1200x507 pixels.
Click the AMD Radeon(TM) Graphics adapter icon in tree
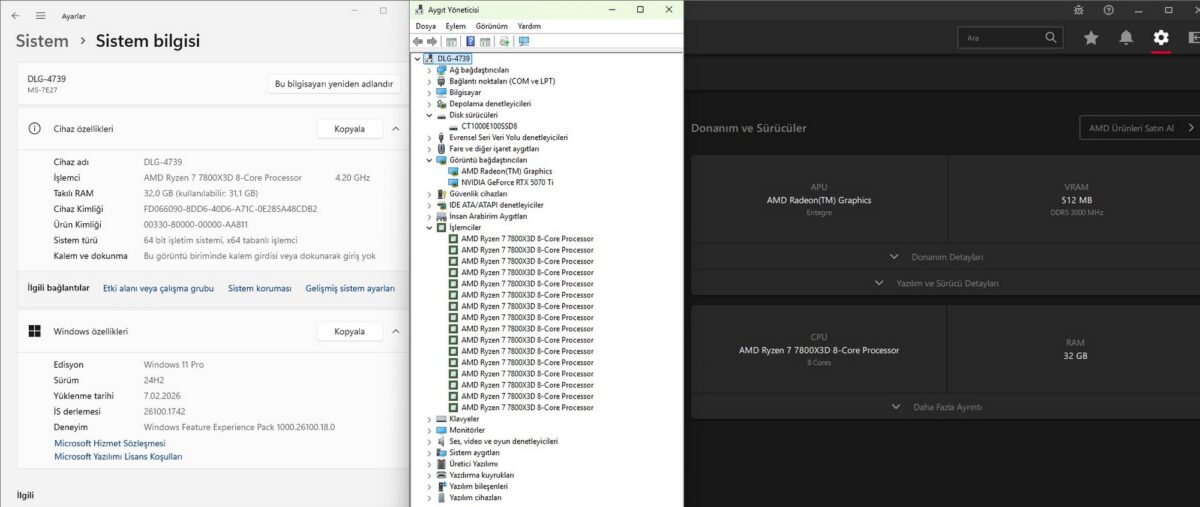click(x=454, y=171)
